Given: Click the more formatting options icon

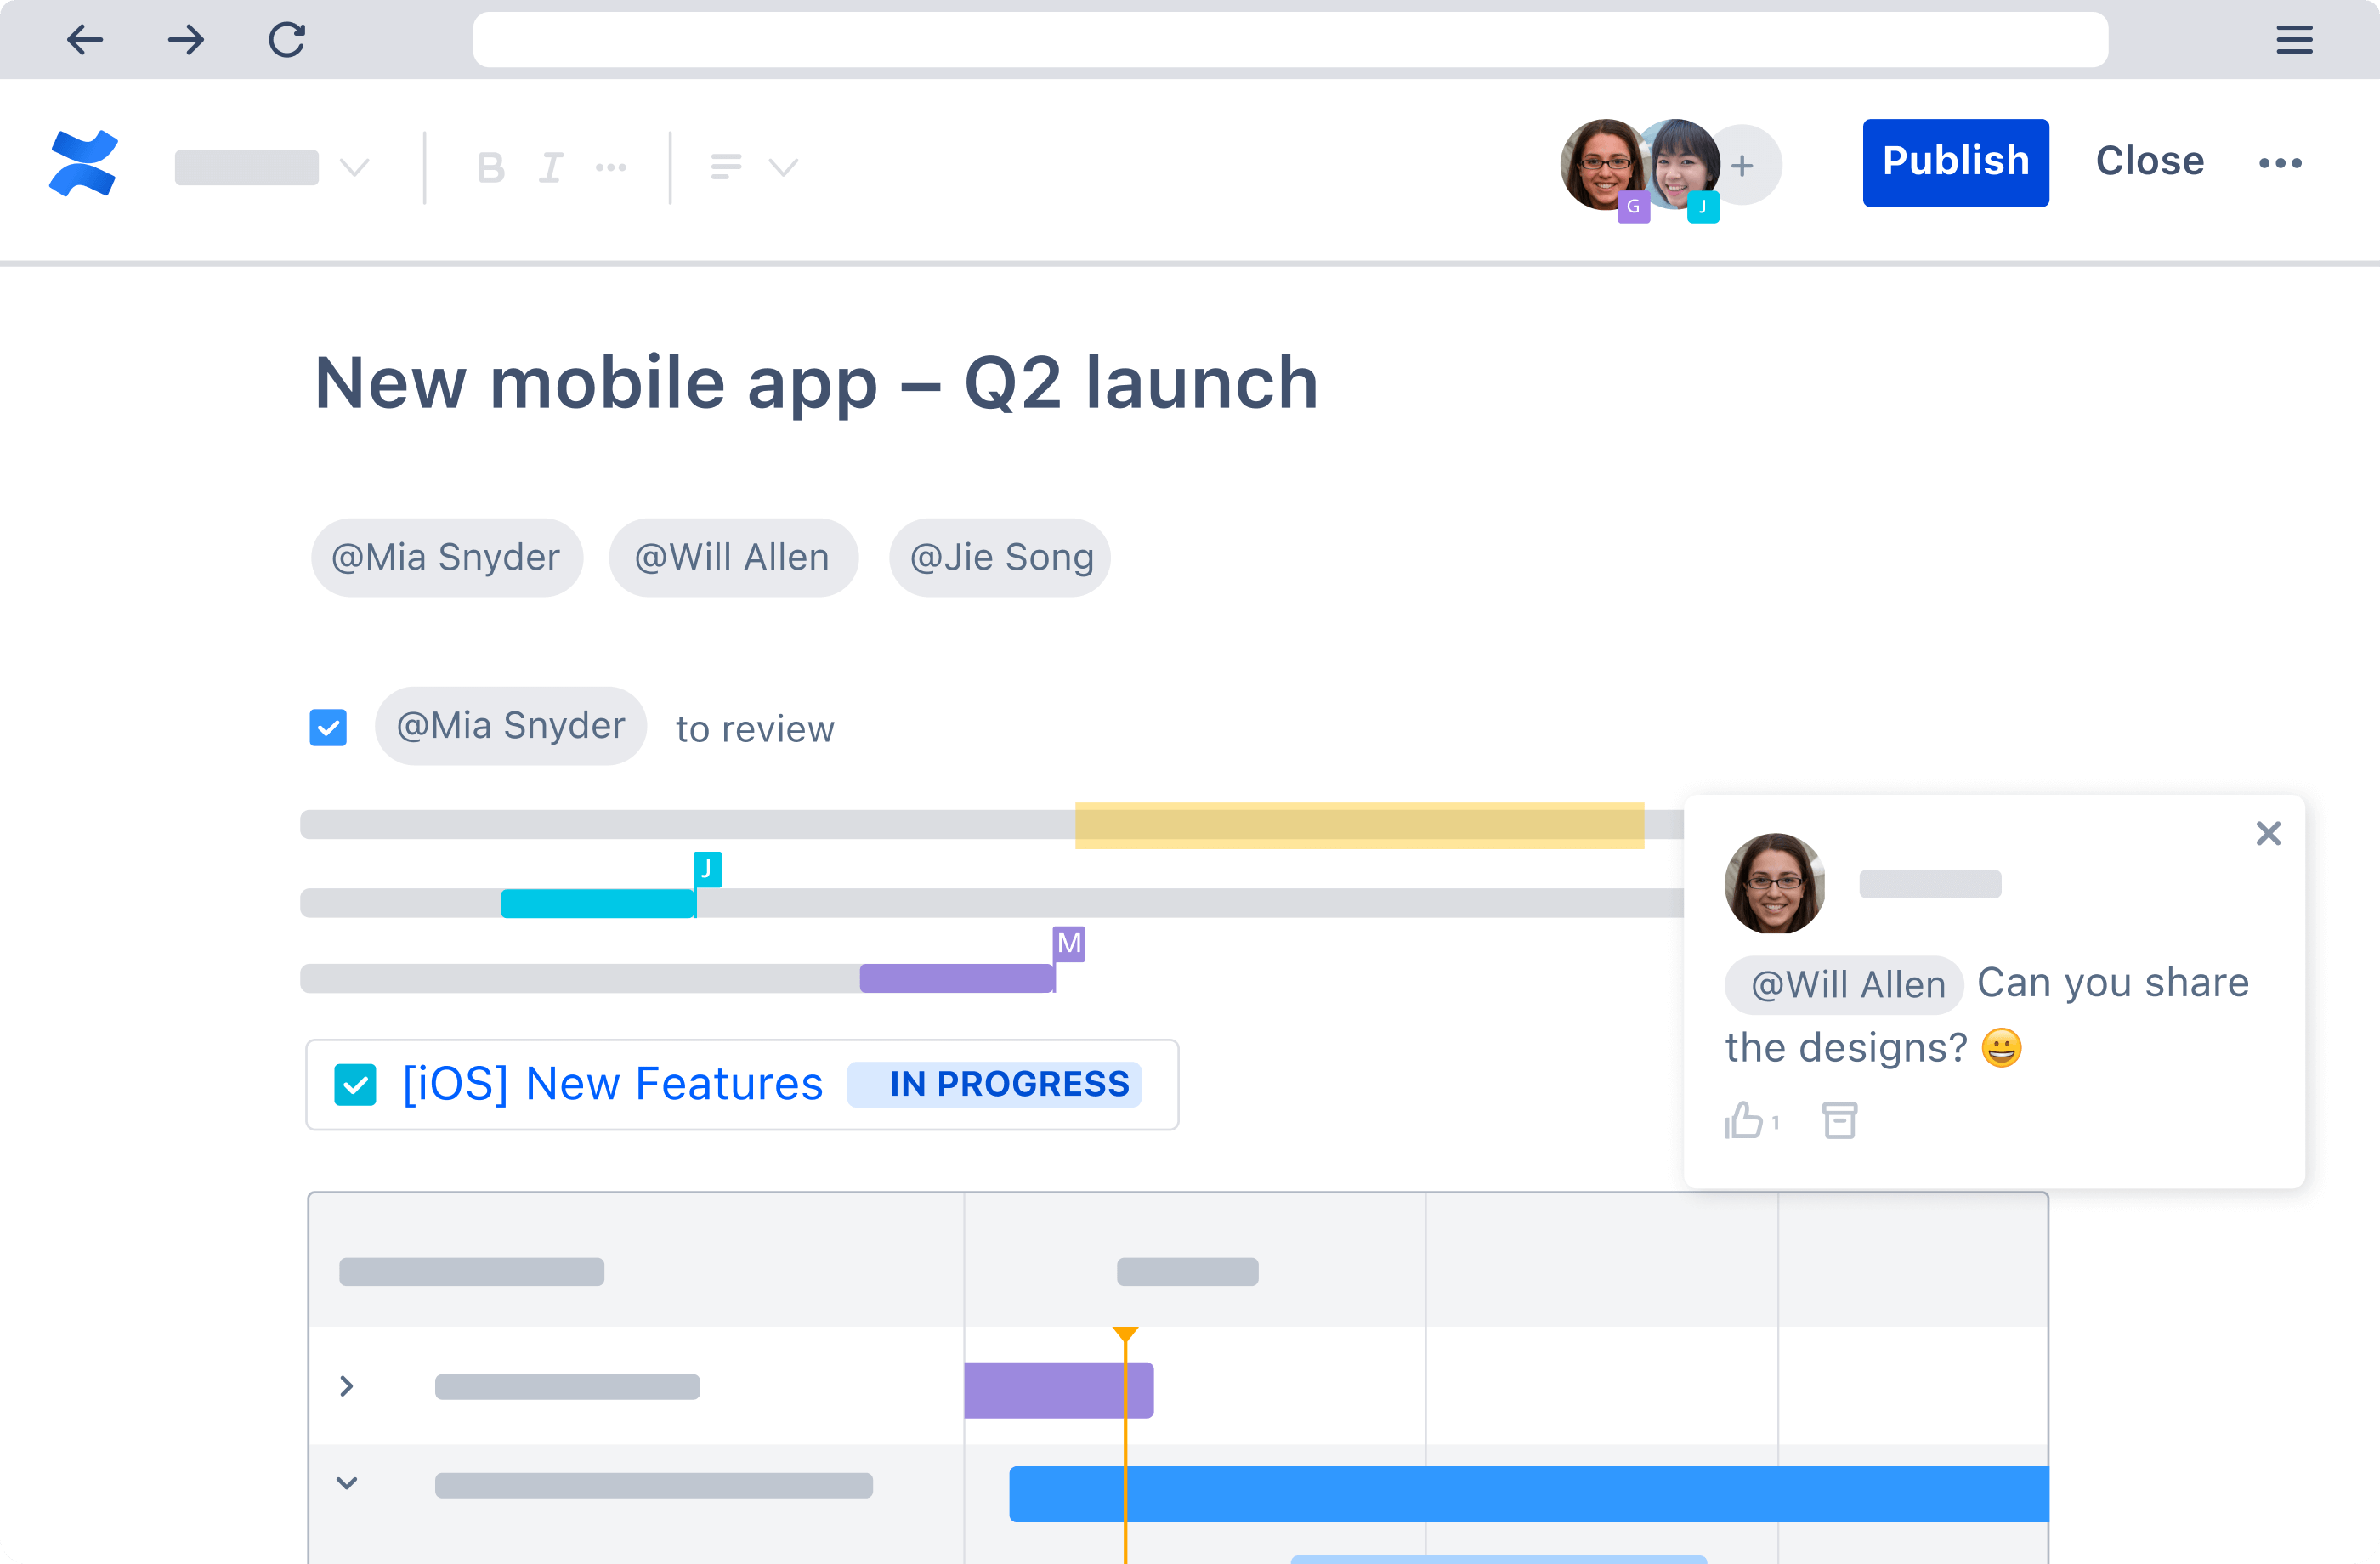Looking at the screenshot, I should 615,167.
